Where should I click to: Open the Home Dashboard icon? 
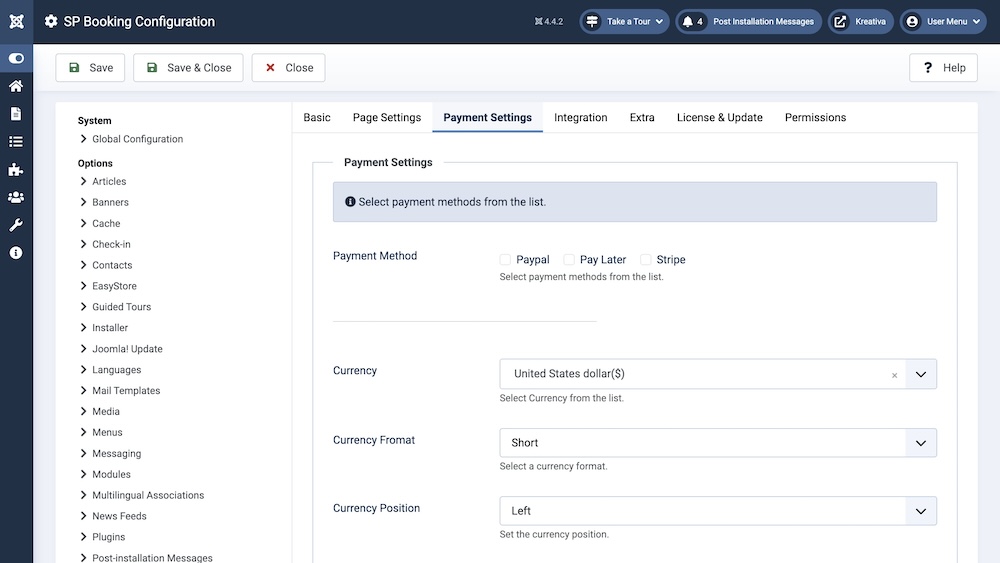coord(16,86)
